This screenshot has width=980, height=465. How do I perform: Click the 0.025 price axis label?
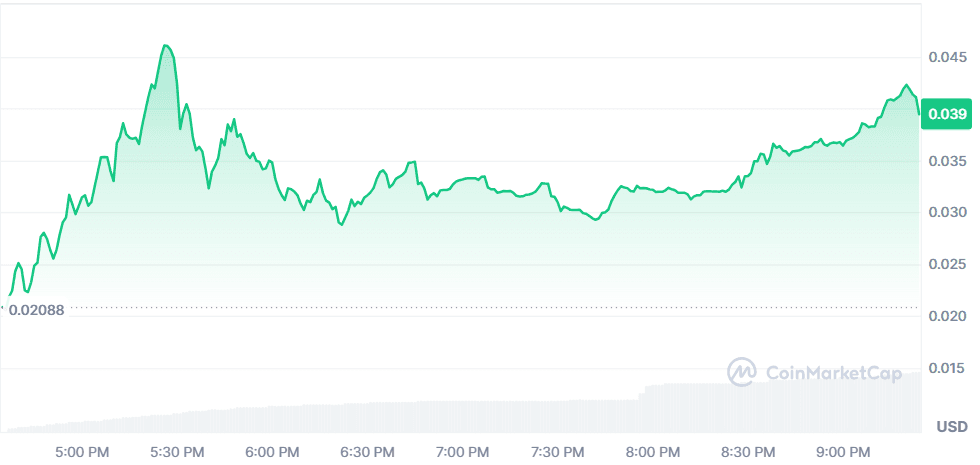point(947,264)
